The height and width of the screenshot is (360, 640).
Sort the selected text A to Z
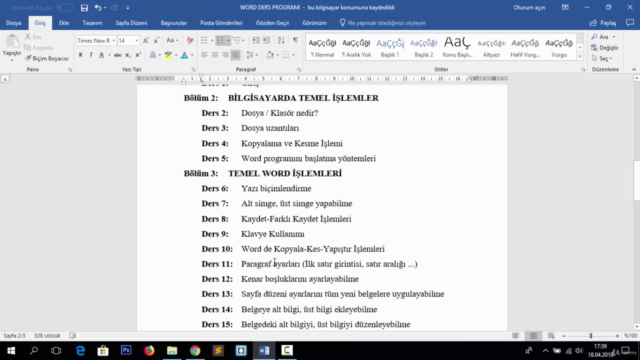281,40
